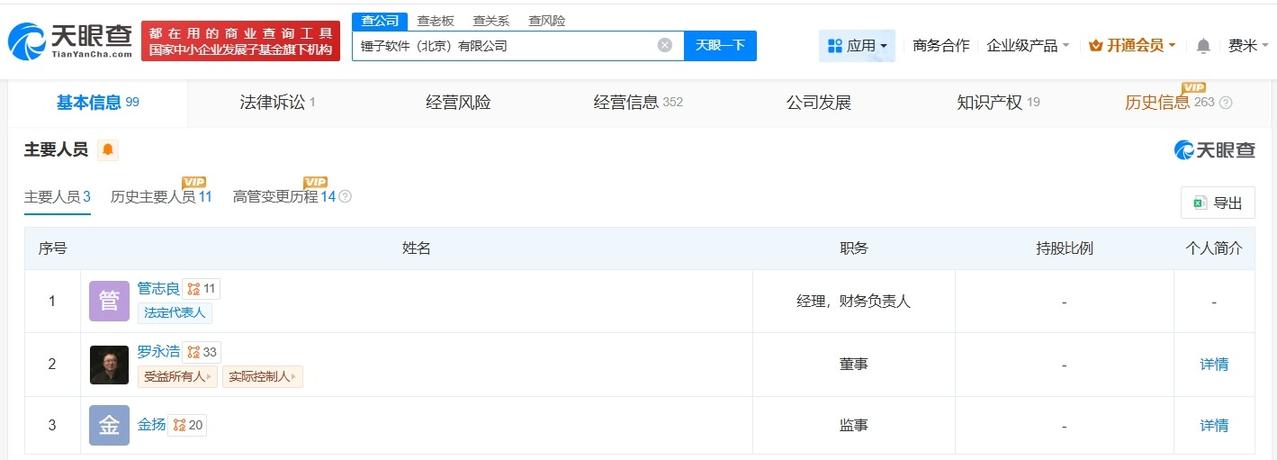1277x460 pixels.
Task: Select the 历史主要人员 11 sub-tab
Action: pos(161,197)
